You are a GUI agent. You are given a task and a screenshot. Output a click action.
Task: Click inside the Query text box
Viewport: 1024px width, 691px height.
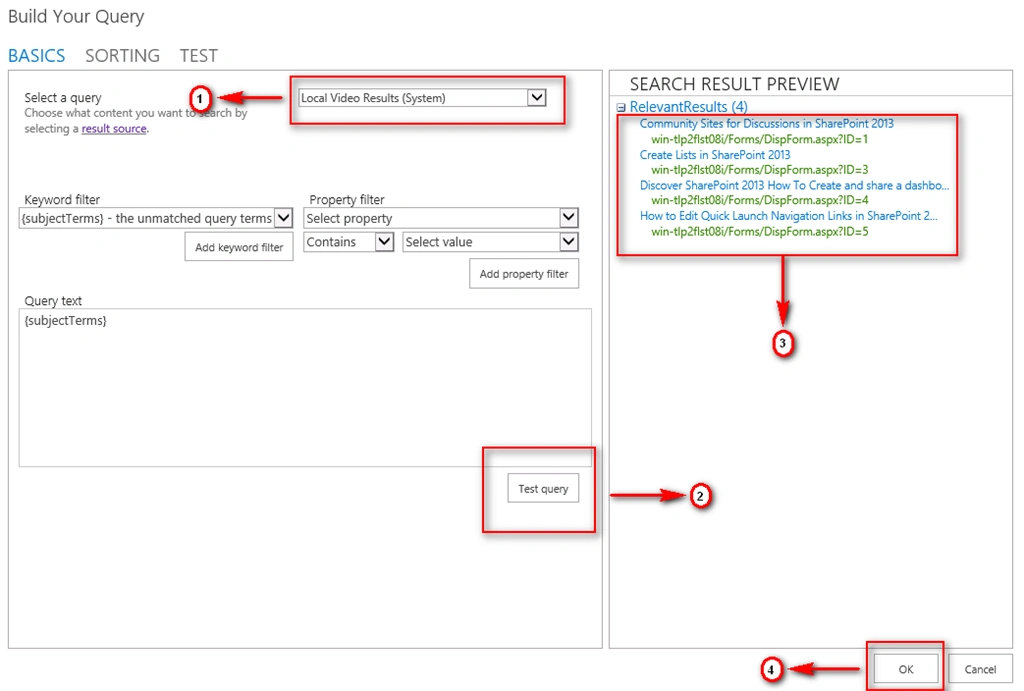(x=305, y=387)
